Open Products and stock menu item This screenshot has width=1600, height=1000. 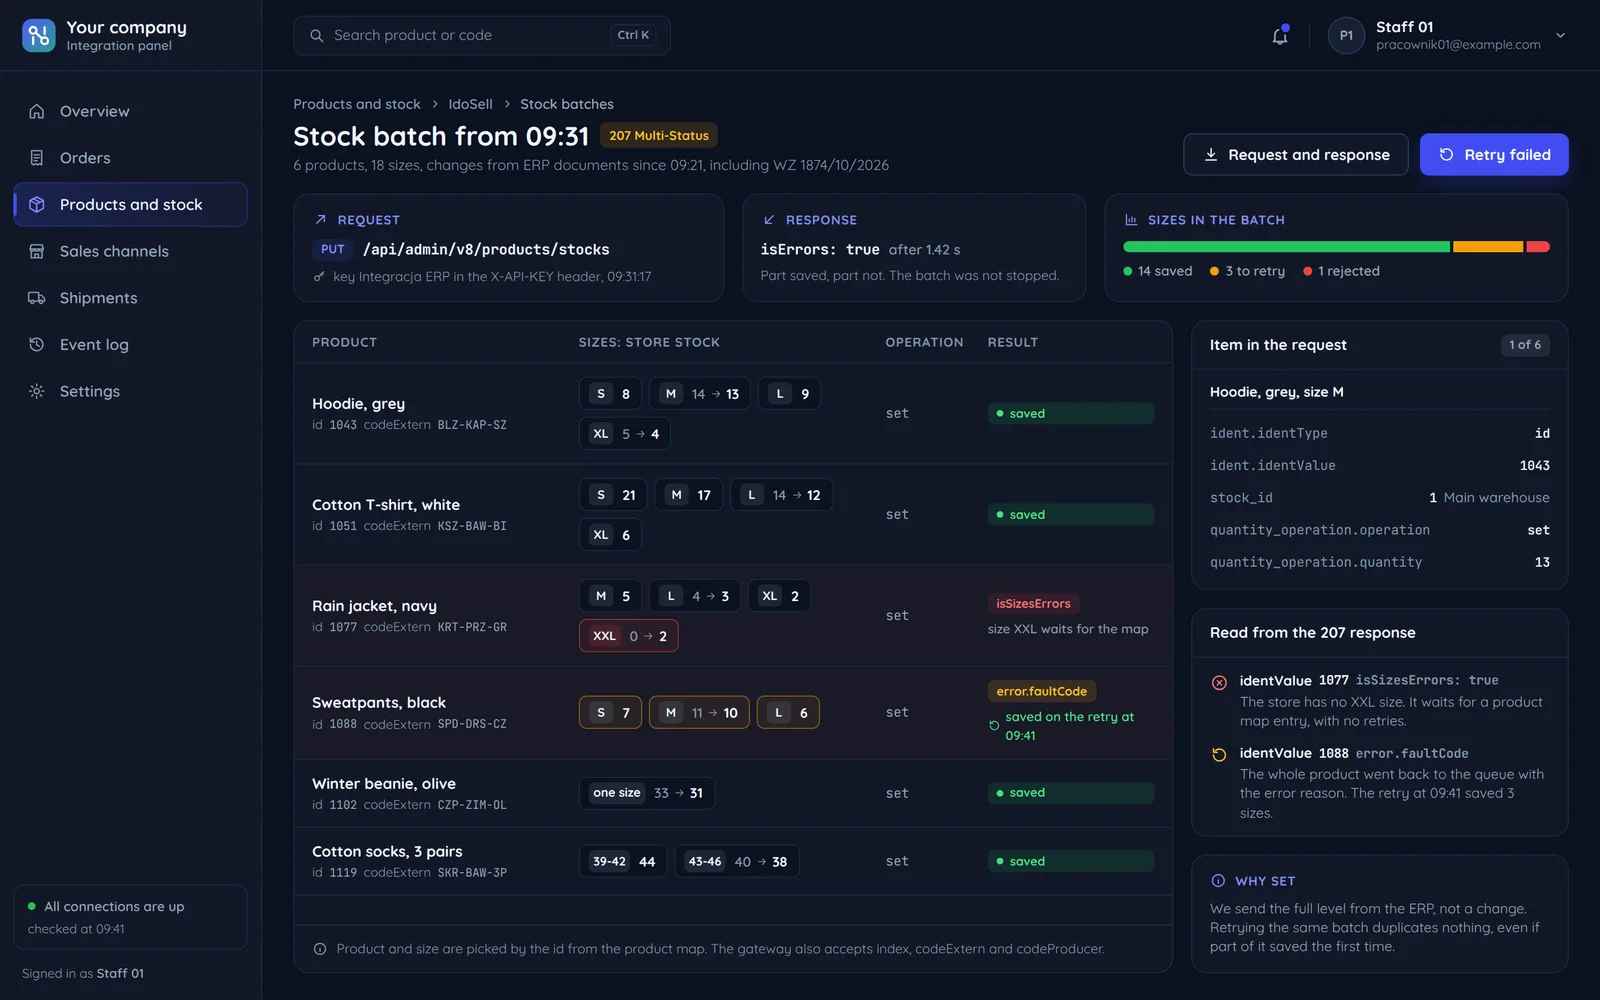(131, 204)
